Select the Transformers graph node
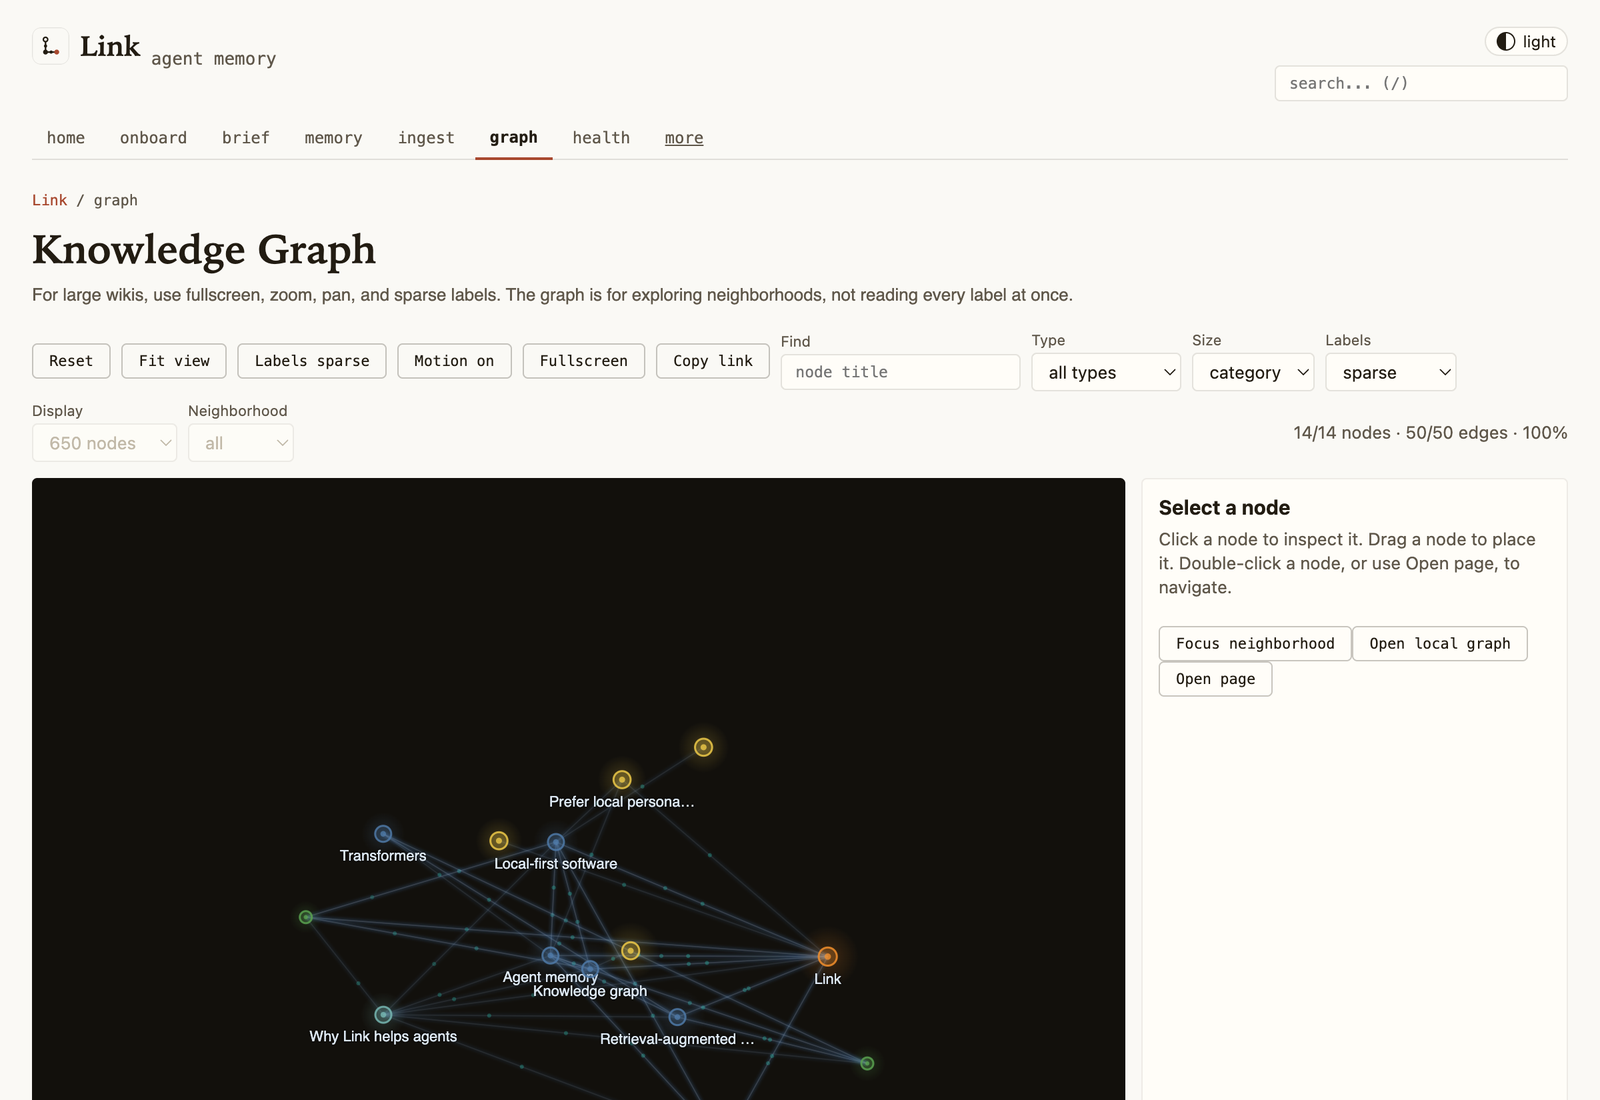Screen dimensions: 1600x1100 click(383, 834)
